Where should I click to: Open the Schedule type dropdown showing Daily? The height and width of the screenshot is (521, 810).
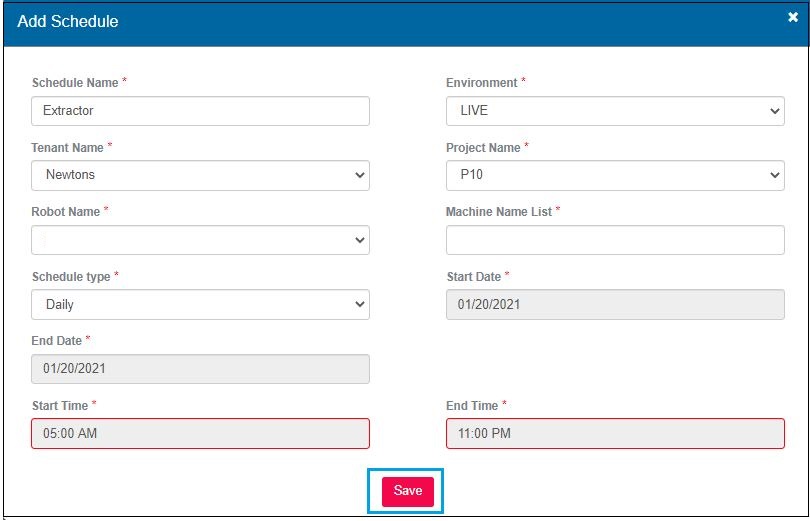click(200, 304)
